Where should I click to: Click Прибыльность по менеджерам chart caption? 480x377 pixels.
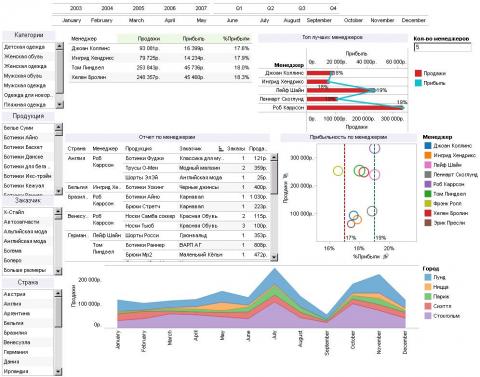coord(348,137)
